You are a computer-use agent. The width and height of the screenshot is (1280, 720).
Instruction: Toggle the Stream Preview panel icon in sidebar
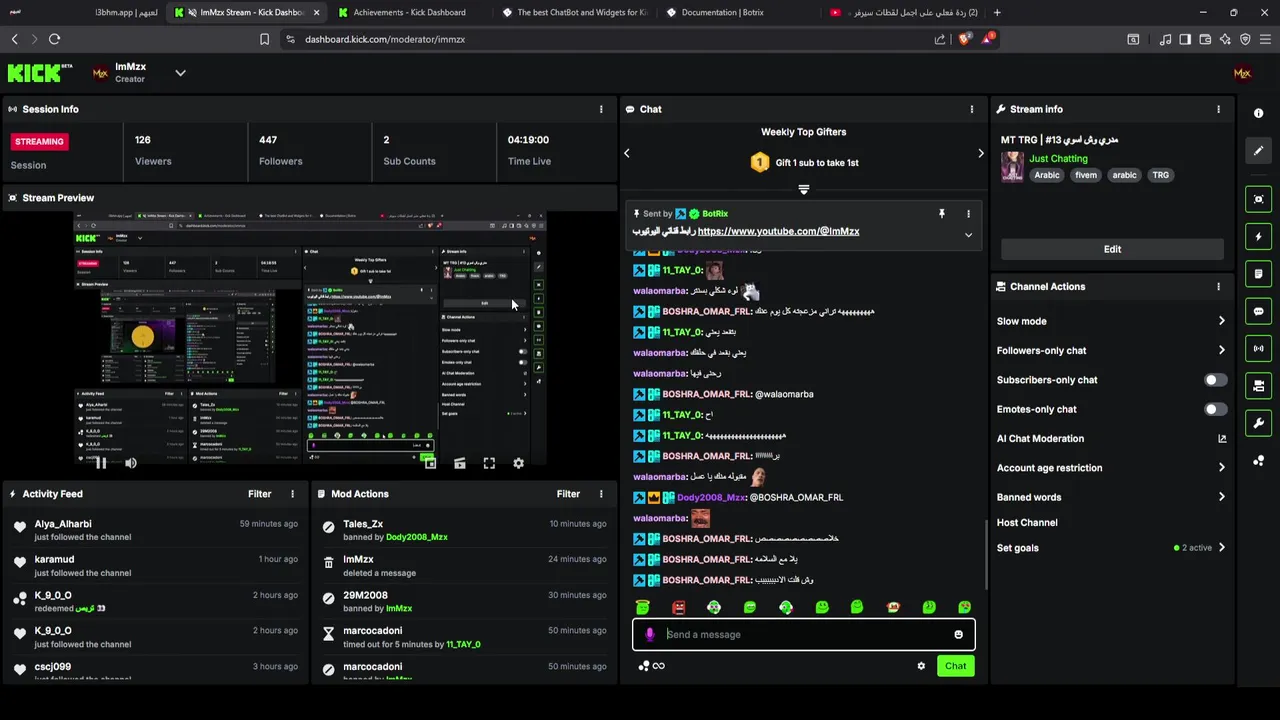[x=1259, y=199]
